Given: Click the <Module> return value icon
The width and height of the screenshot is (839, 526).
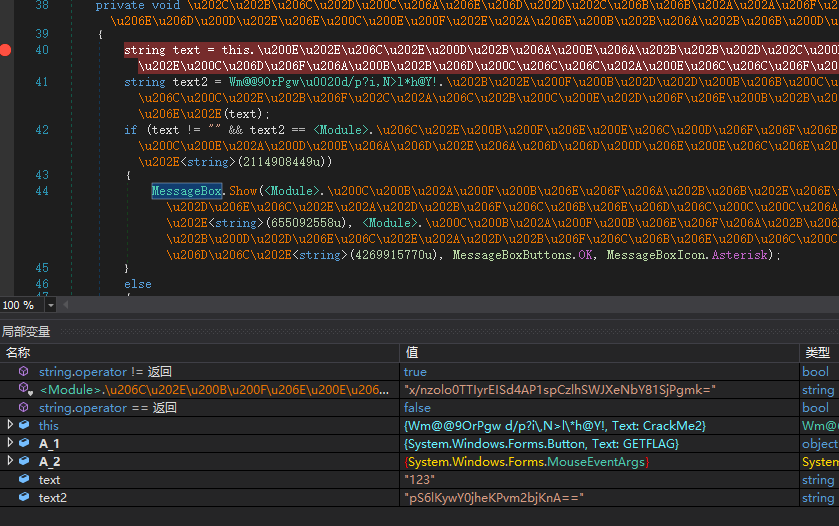Looking at the screenshot, I should 24,389.
